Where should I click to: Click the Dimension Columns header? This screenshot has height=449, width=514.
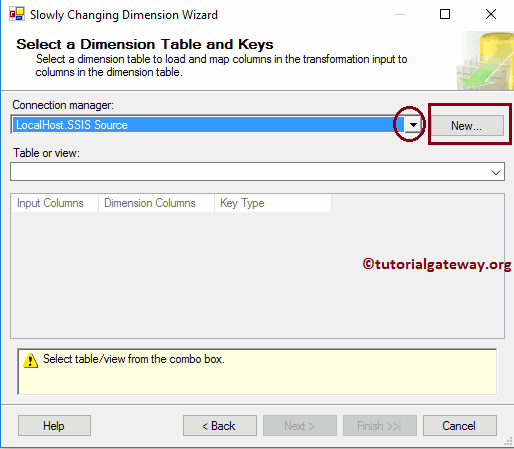(156, 203)
